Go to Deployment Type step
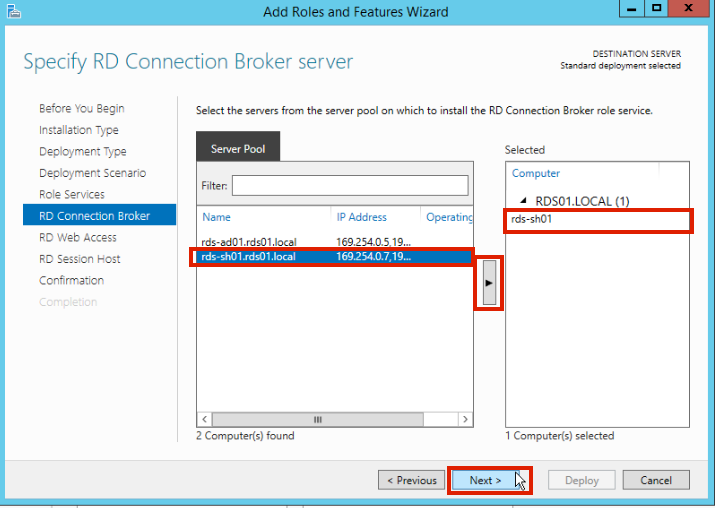 (x=83, y=151)
